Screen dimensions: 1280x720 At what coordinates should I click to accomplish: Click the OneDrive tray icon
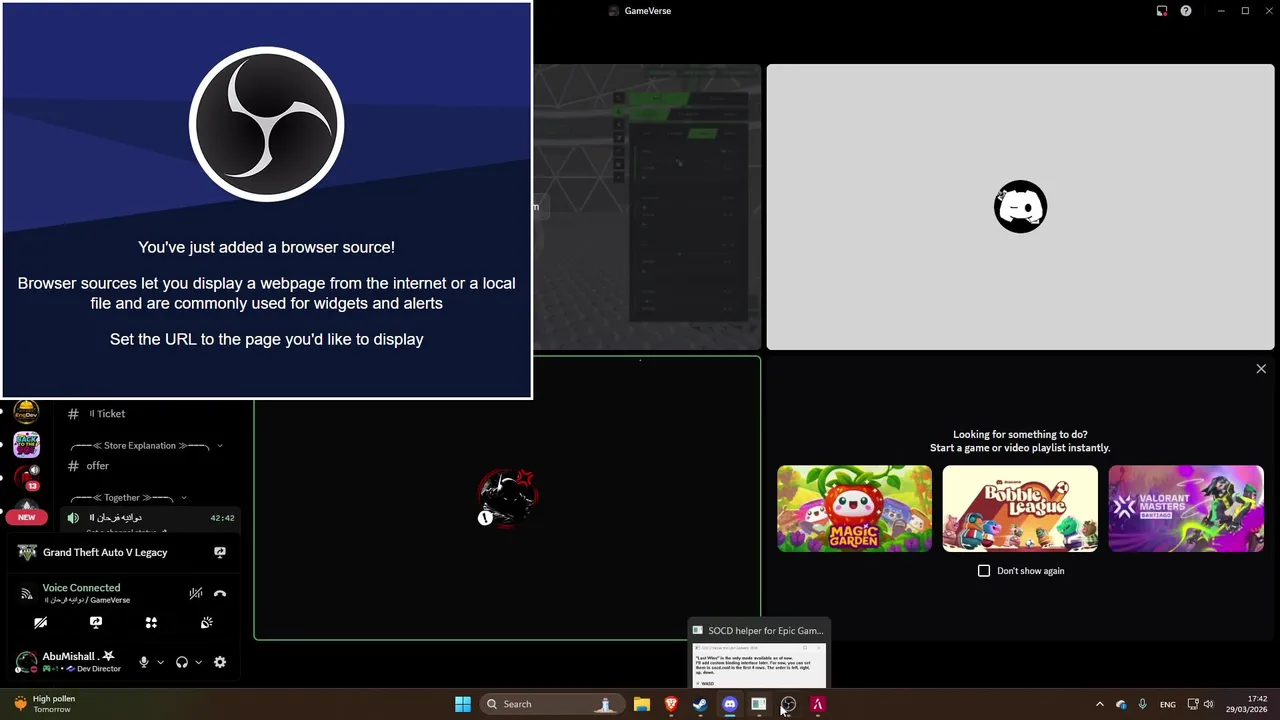(1121, 704)
